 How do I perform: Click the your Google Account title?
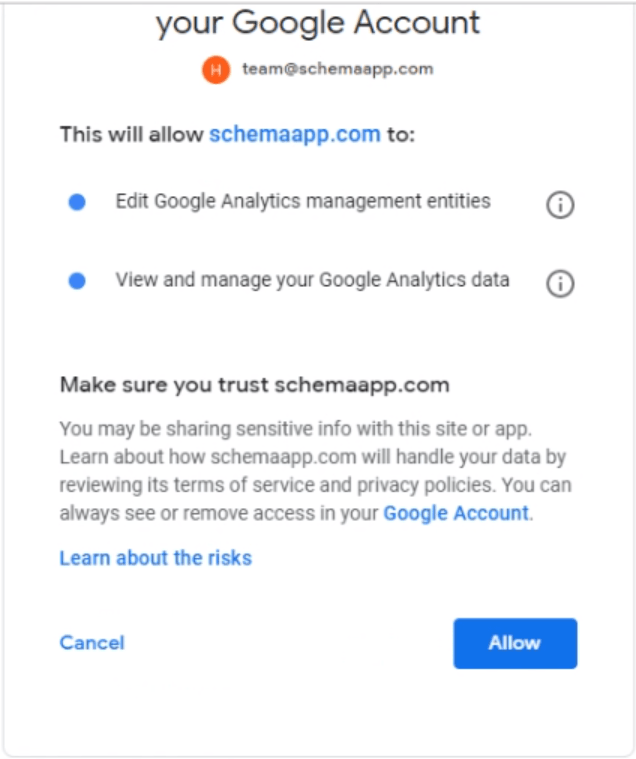318,23
